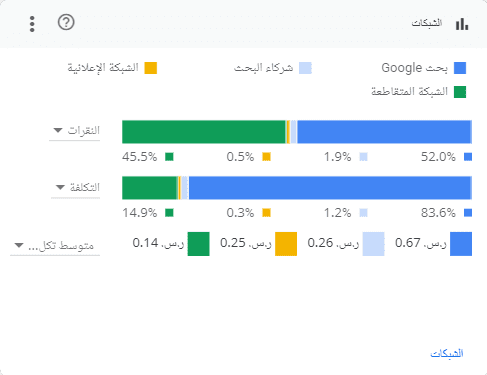Click the large green 0.14 average cost square
Screen dimensions: 487x375
[x=199, y=244]
